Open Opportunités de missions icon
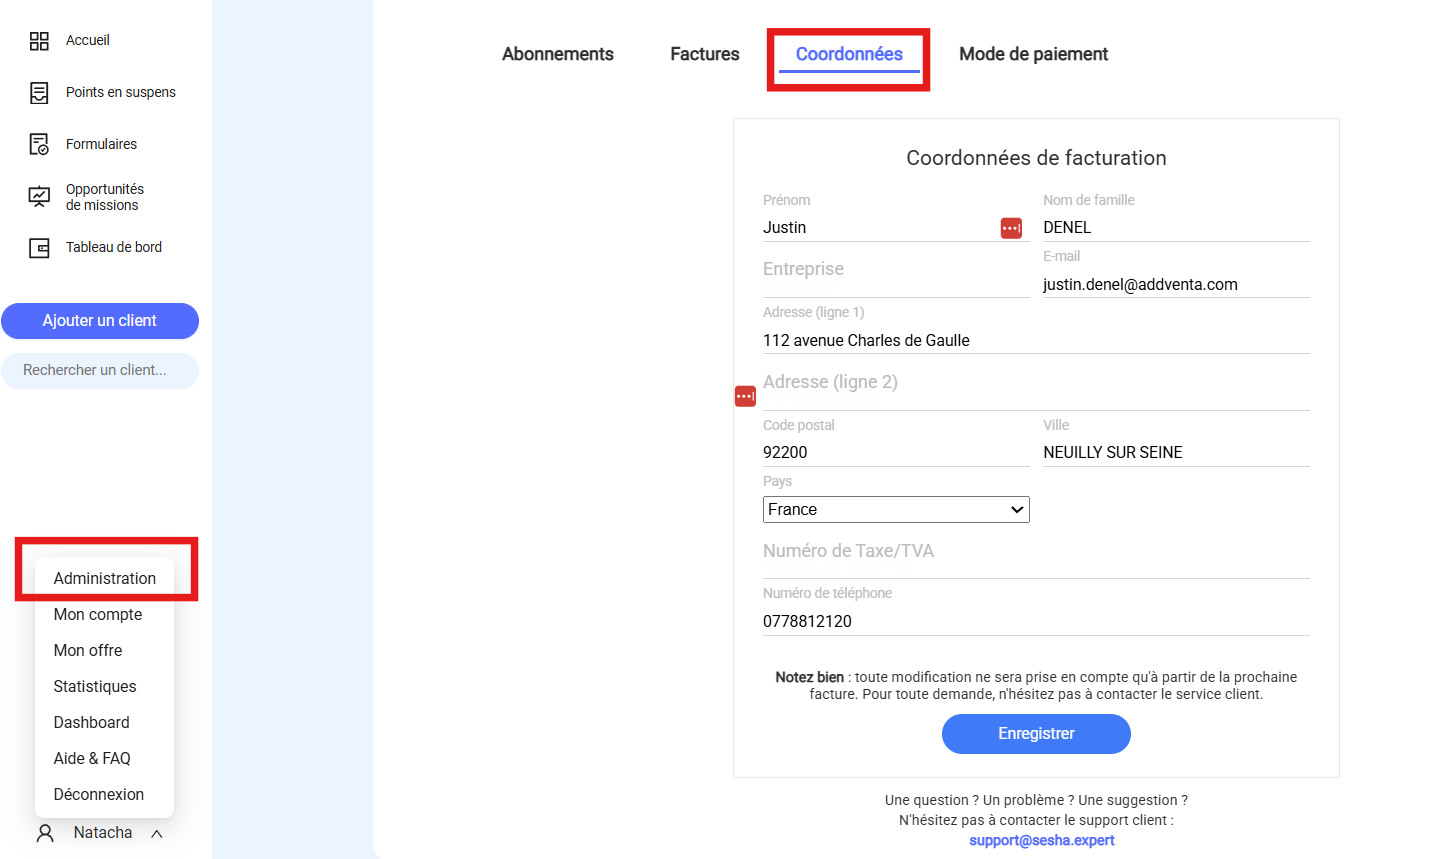This screenshot has width=1446, height=859. (39, 197)
